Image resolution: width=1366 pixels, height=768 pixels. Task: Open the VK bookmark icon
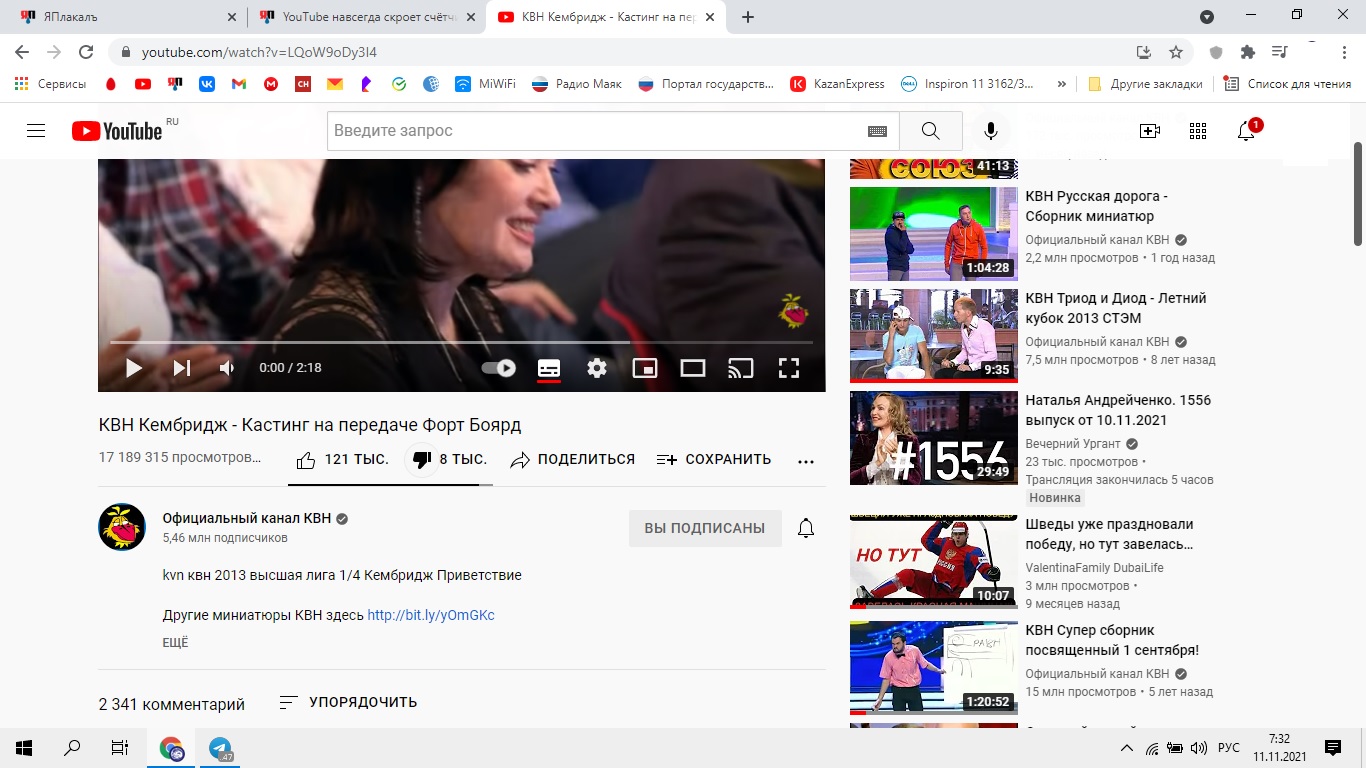point(207,84)
